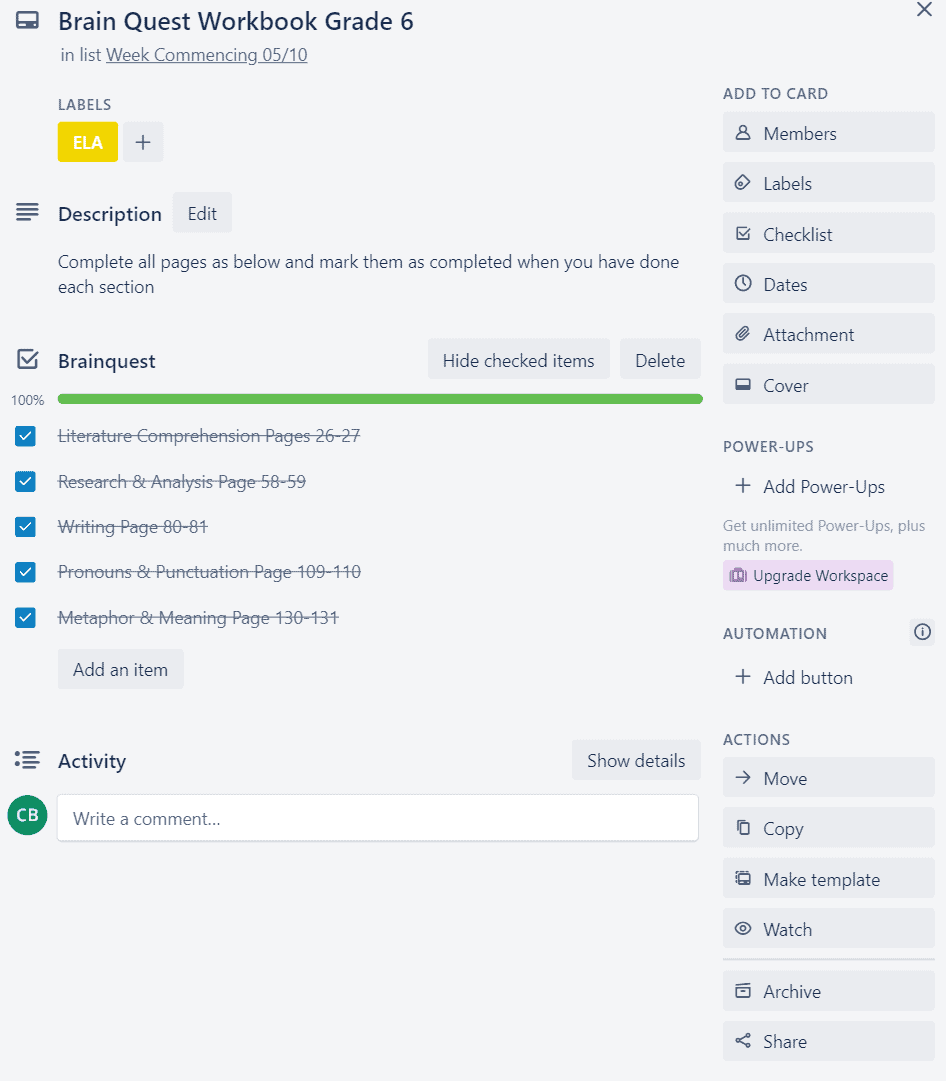Move the card with the Move action
The width and height of the screenshot is (946, 1081).
[829, 778]
